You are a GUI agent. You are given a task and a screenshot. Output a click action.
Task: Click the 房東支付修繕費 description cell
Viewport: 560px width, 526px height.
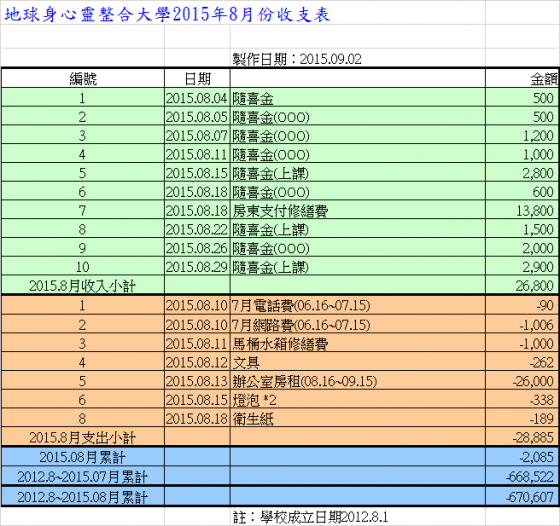(358, 210)
